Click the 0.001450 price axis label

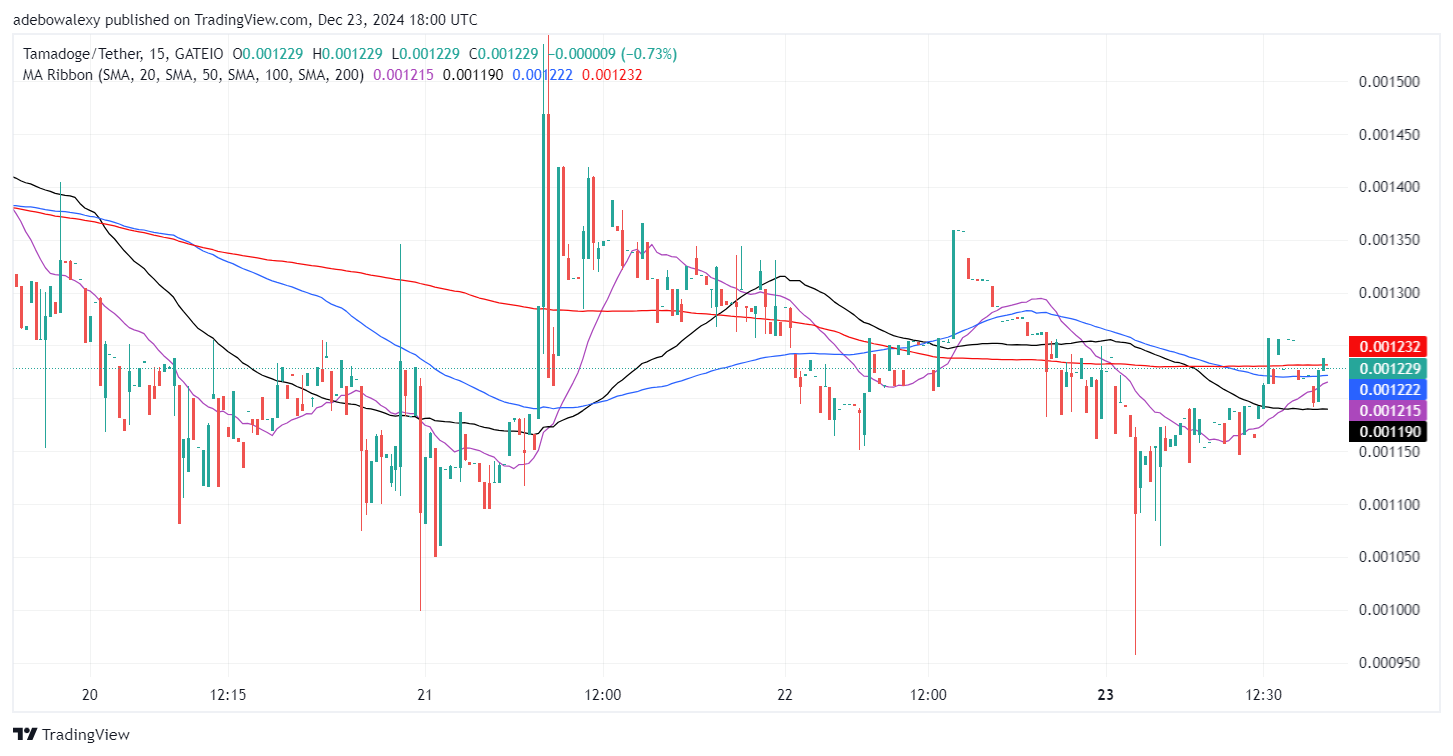coord(1390,135)
